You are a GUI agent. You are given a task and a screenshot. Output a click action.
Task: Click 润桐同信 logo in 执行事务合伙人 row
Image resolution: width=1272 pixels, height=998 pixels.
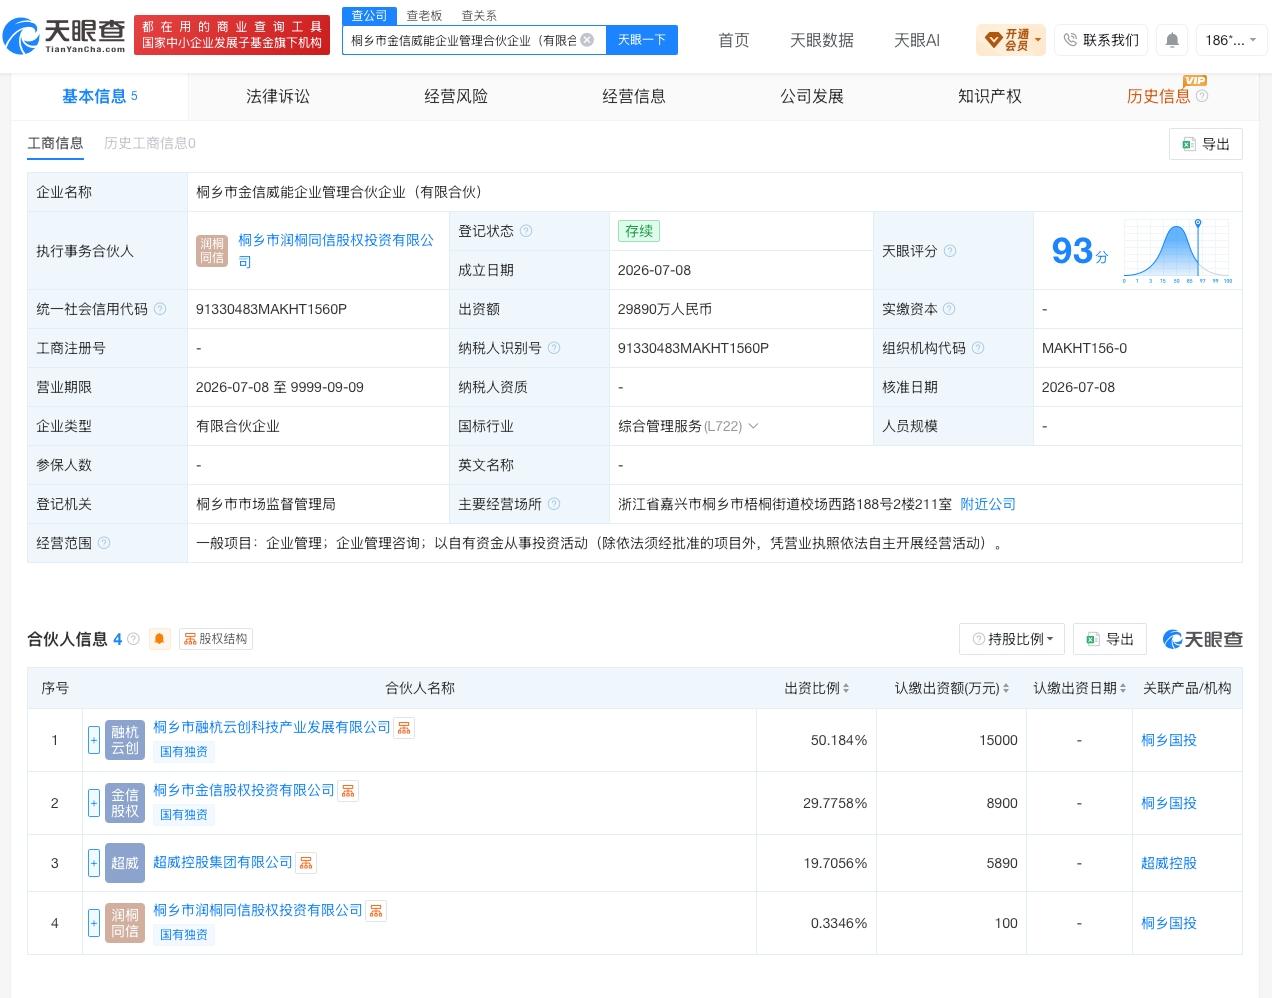tap(212, 251)
